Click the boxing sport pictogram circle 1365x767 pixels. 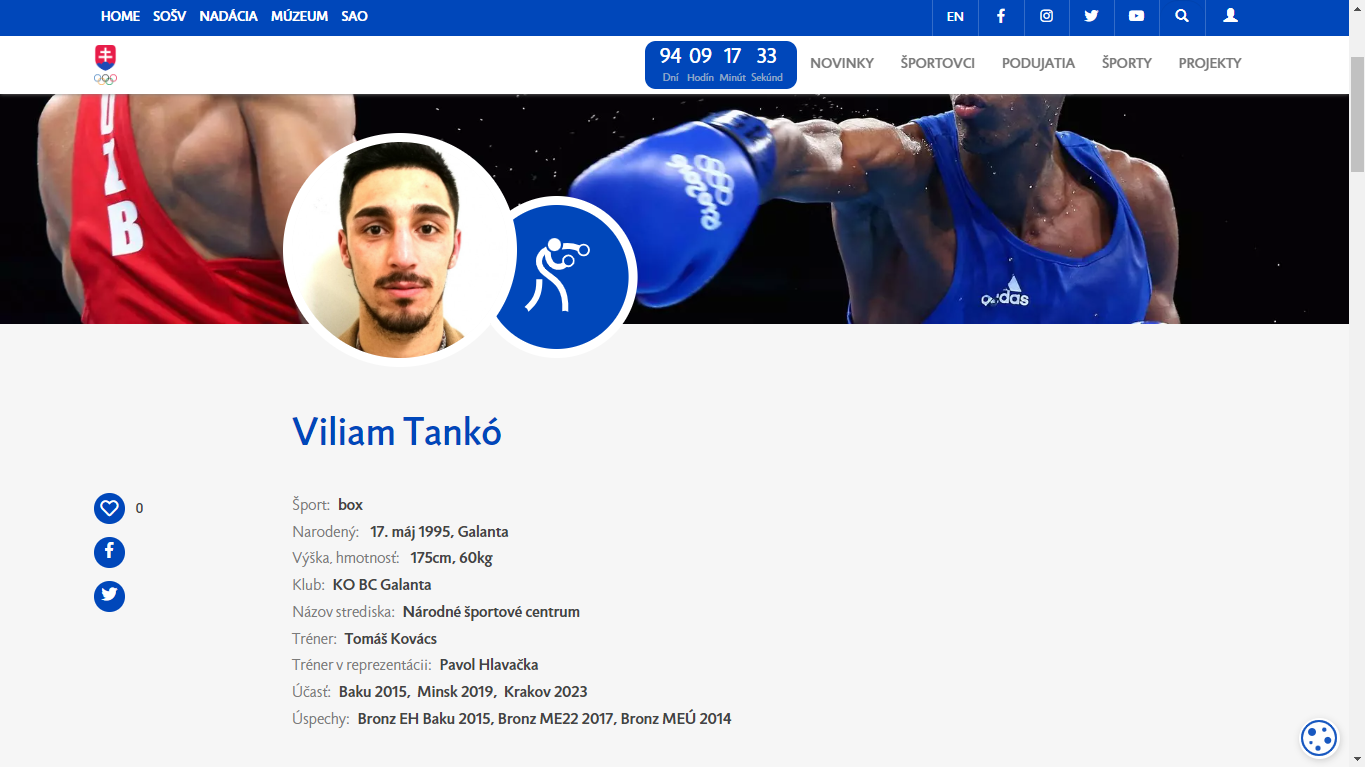559,277
